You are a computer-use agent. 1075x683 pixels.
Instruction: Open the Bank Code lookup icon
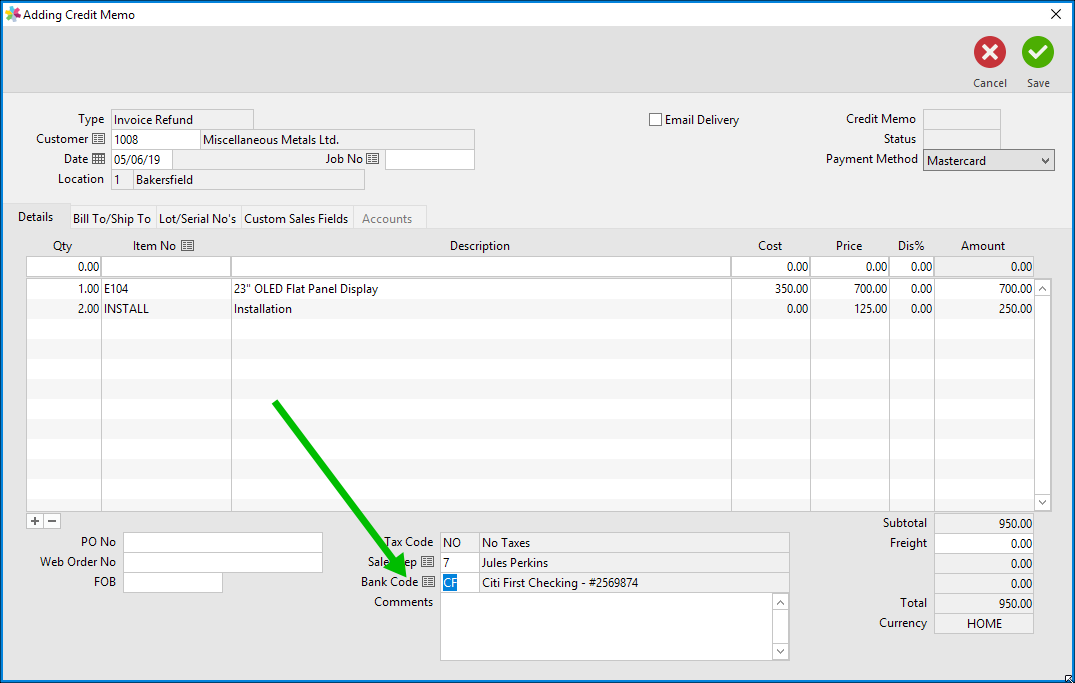coord(430,582)
